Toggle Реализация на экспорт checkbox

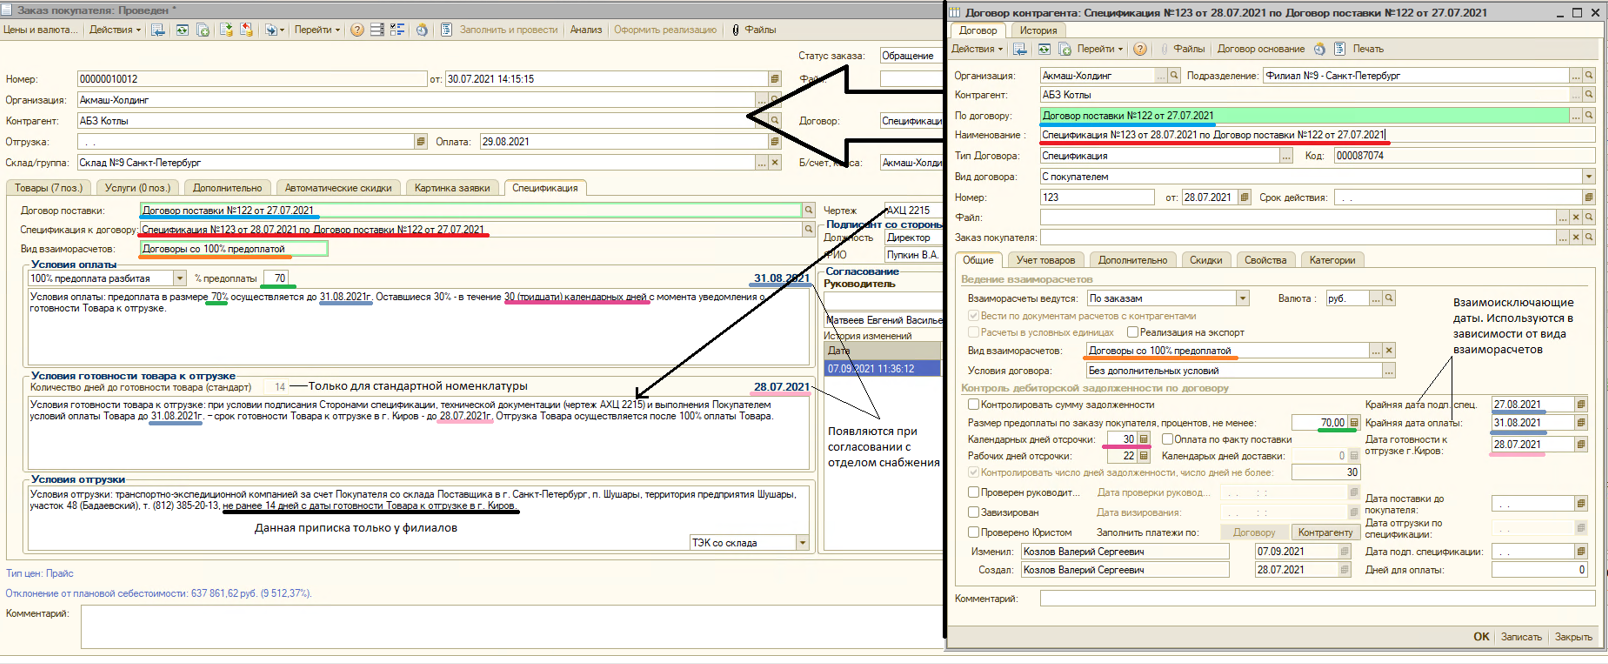click(1132, 332)
